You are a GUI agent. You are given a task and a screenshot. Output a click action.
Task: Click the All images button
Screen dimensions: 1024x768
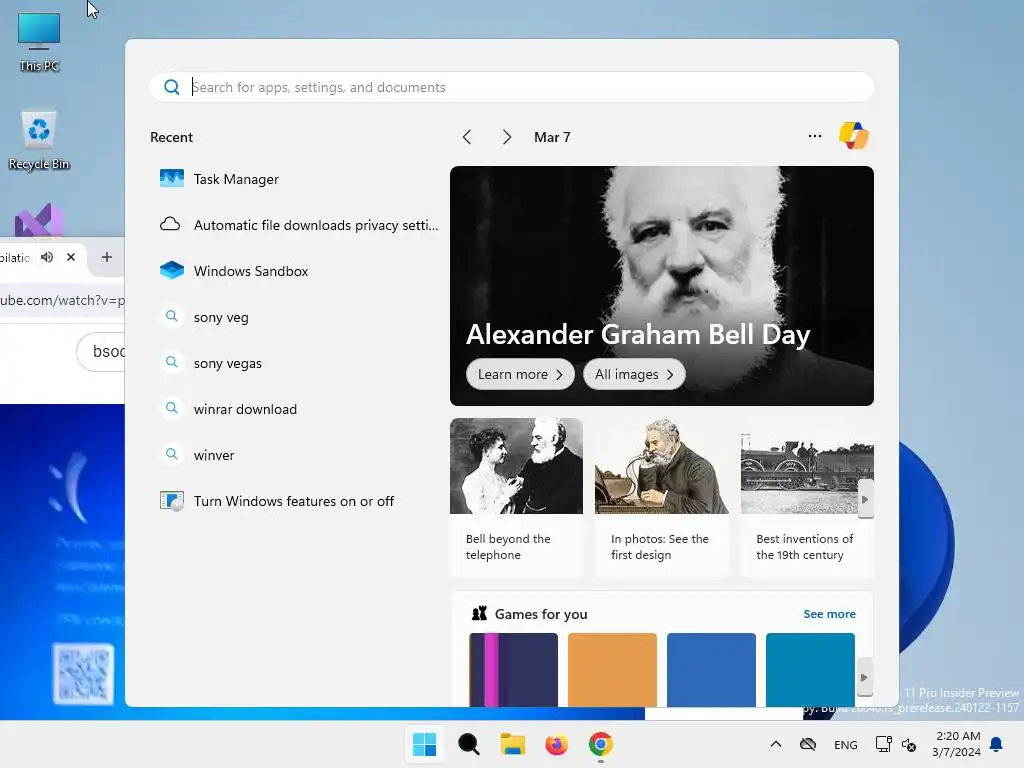point(633,374)
